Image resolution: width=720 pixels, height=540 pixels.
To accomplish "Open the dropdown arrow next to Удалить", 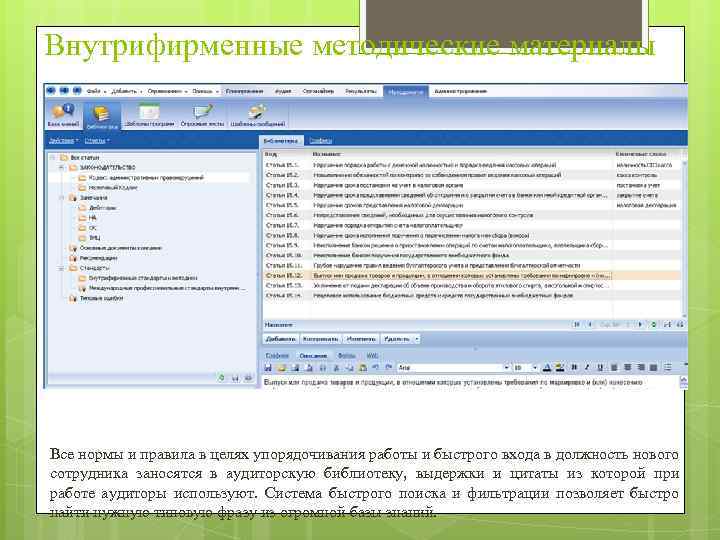I will pyautogui.click(x=417, y=339).
